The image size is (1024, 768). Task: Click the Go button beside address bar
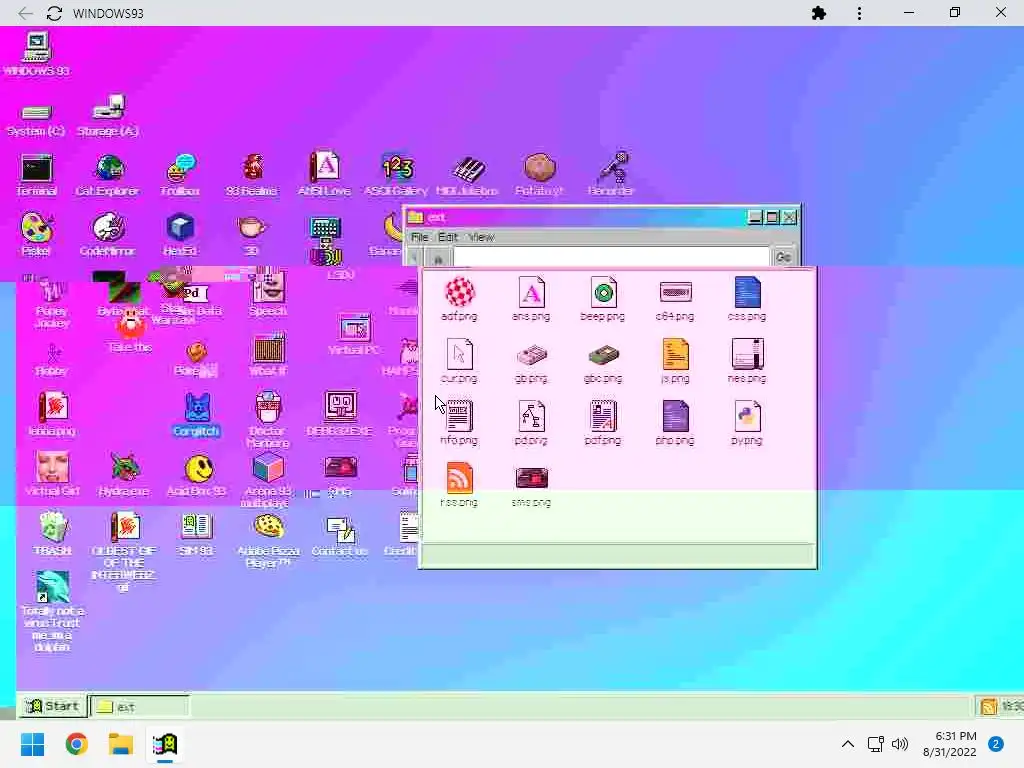click(784, 257)
